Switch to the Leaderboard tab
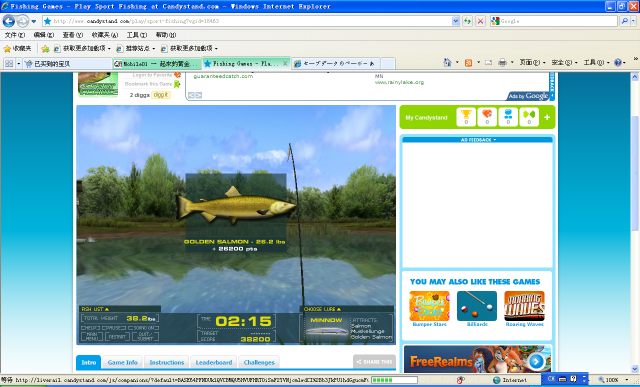Screen dimensions: 640x387 214,363
